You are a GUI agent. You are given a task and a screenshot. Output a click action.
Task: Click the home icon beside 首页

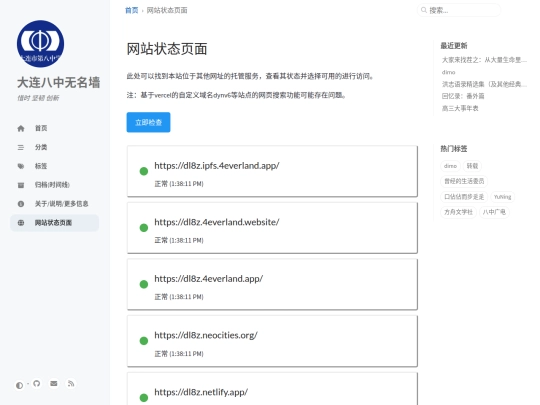pos(21,128)
